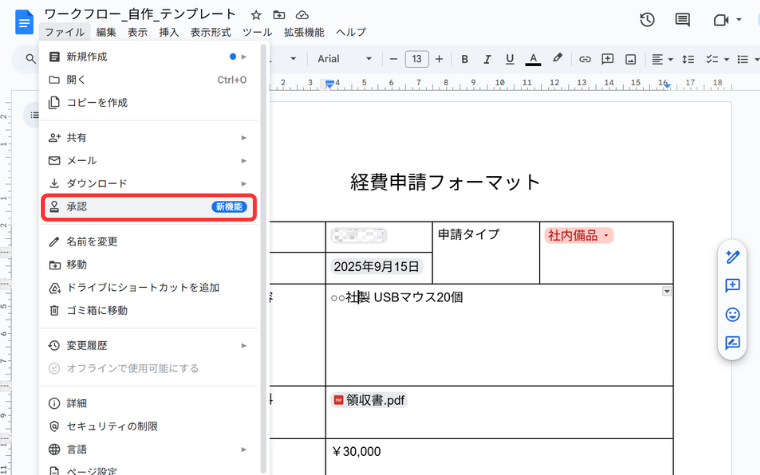
Task: Insert a link with the link icon
Action: tap(585, 59)
